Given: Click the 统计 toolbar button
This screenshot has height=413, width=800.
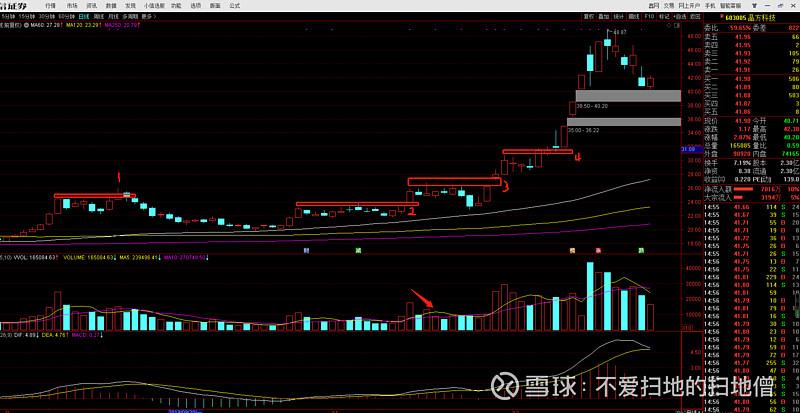Looking at the screenshot, I should coord(618,17).
